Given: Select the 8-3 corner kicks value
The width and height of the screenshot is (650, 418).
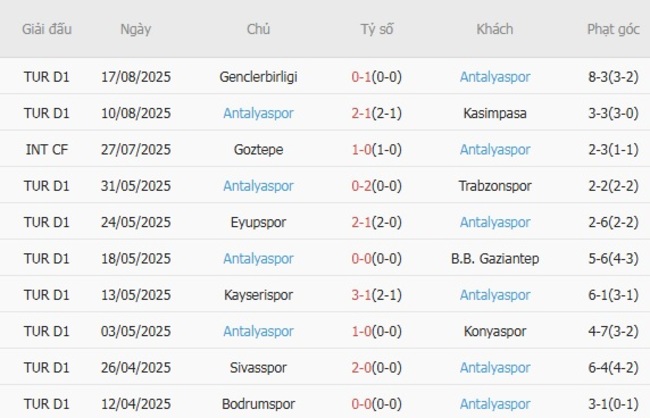Looking at the screenshot, I should click(x=600, y=76).
